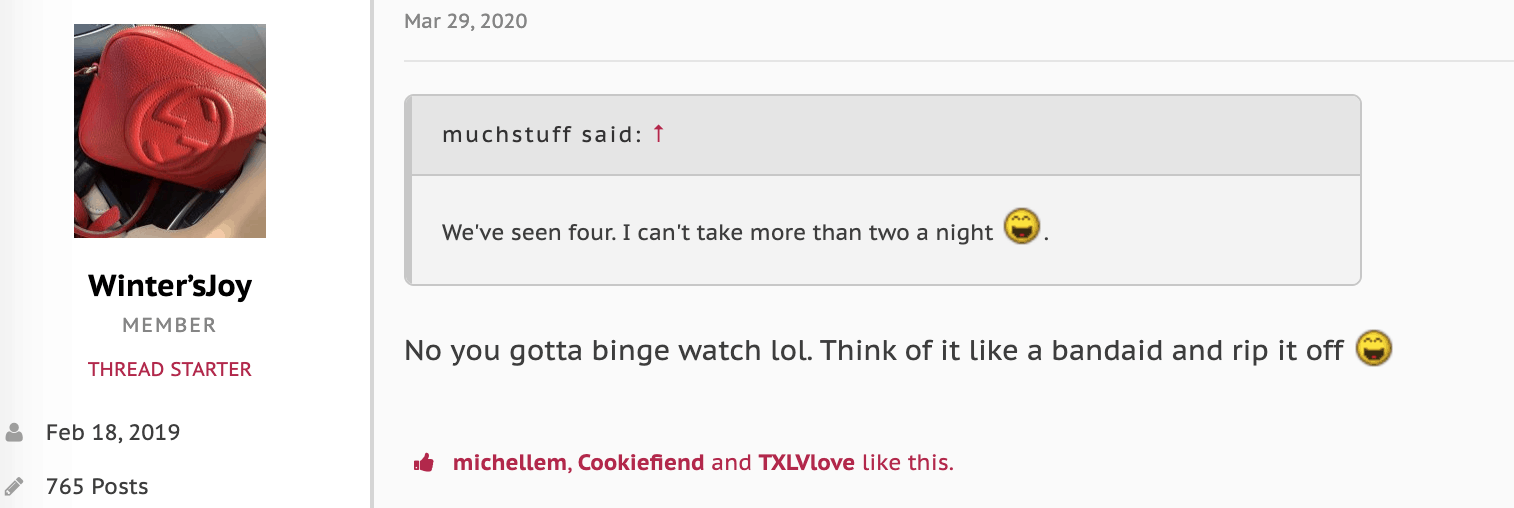Click the Feb 18, 2019 join date
The image size is (1514, 508).
[x=113, y=433]
